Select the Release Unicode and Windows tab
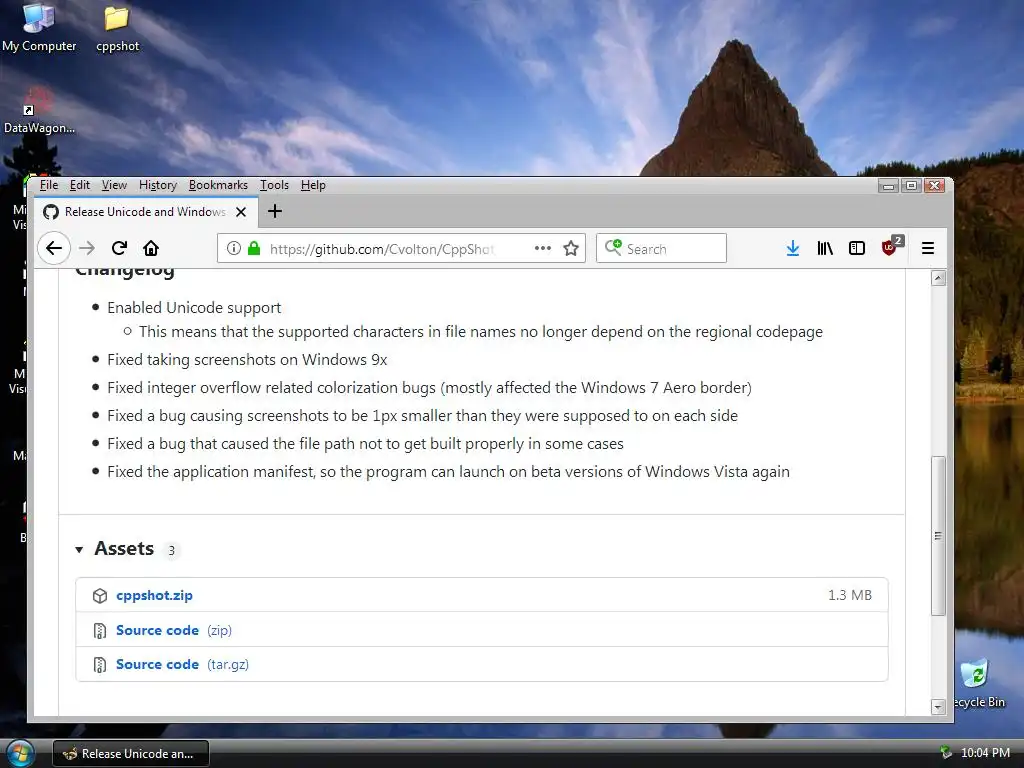 tap(146, 212)
